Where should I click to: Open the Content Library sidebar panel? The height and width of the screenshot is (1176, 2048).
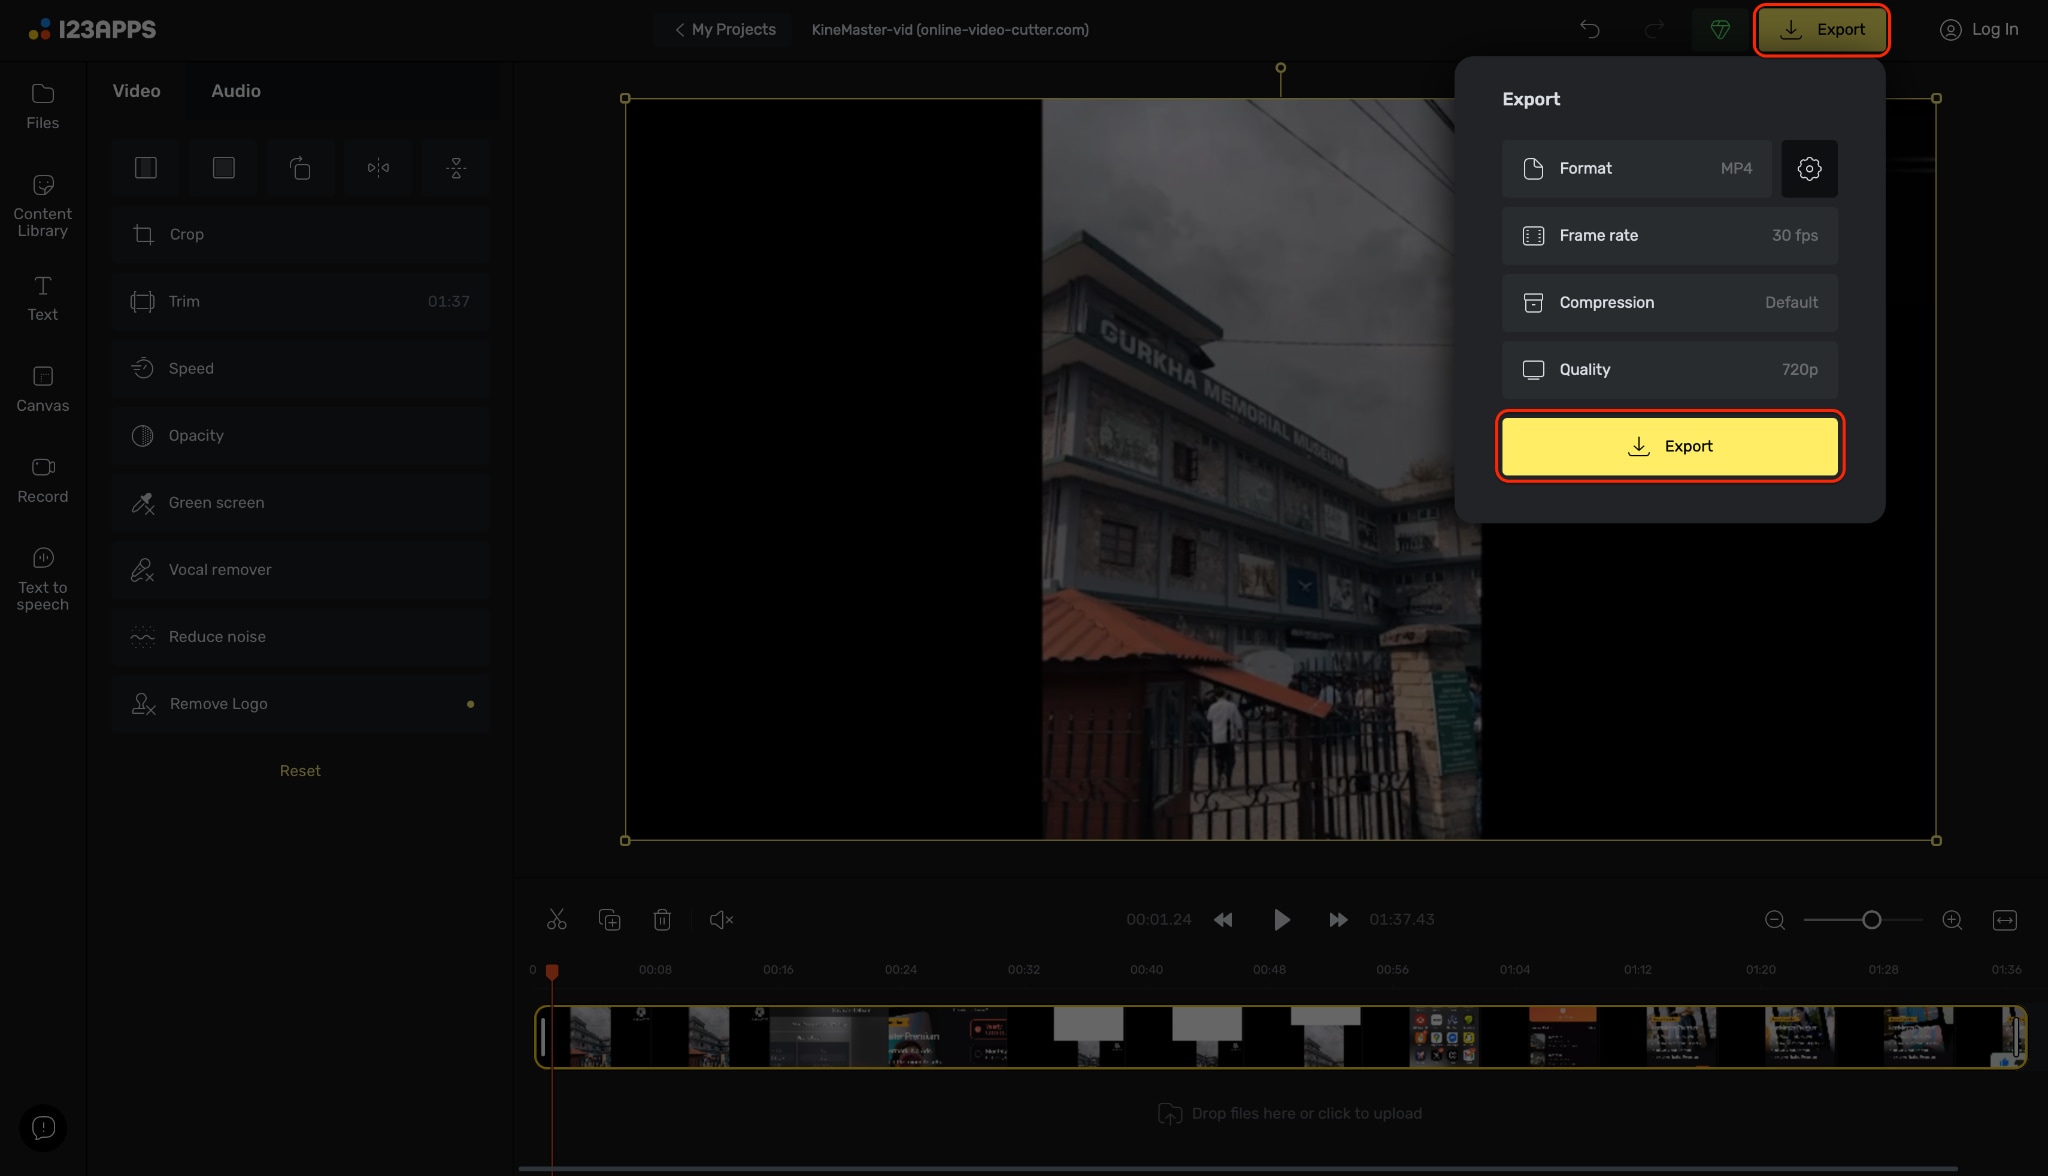[42, 203]
